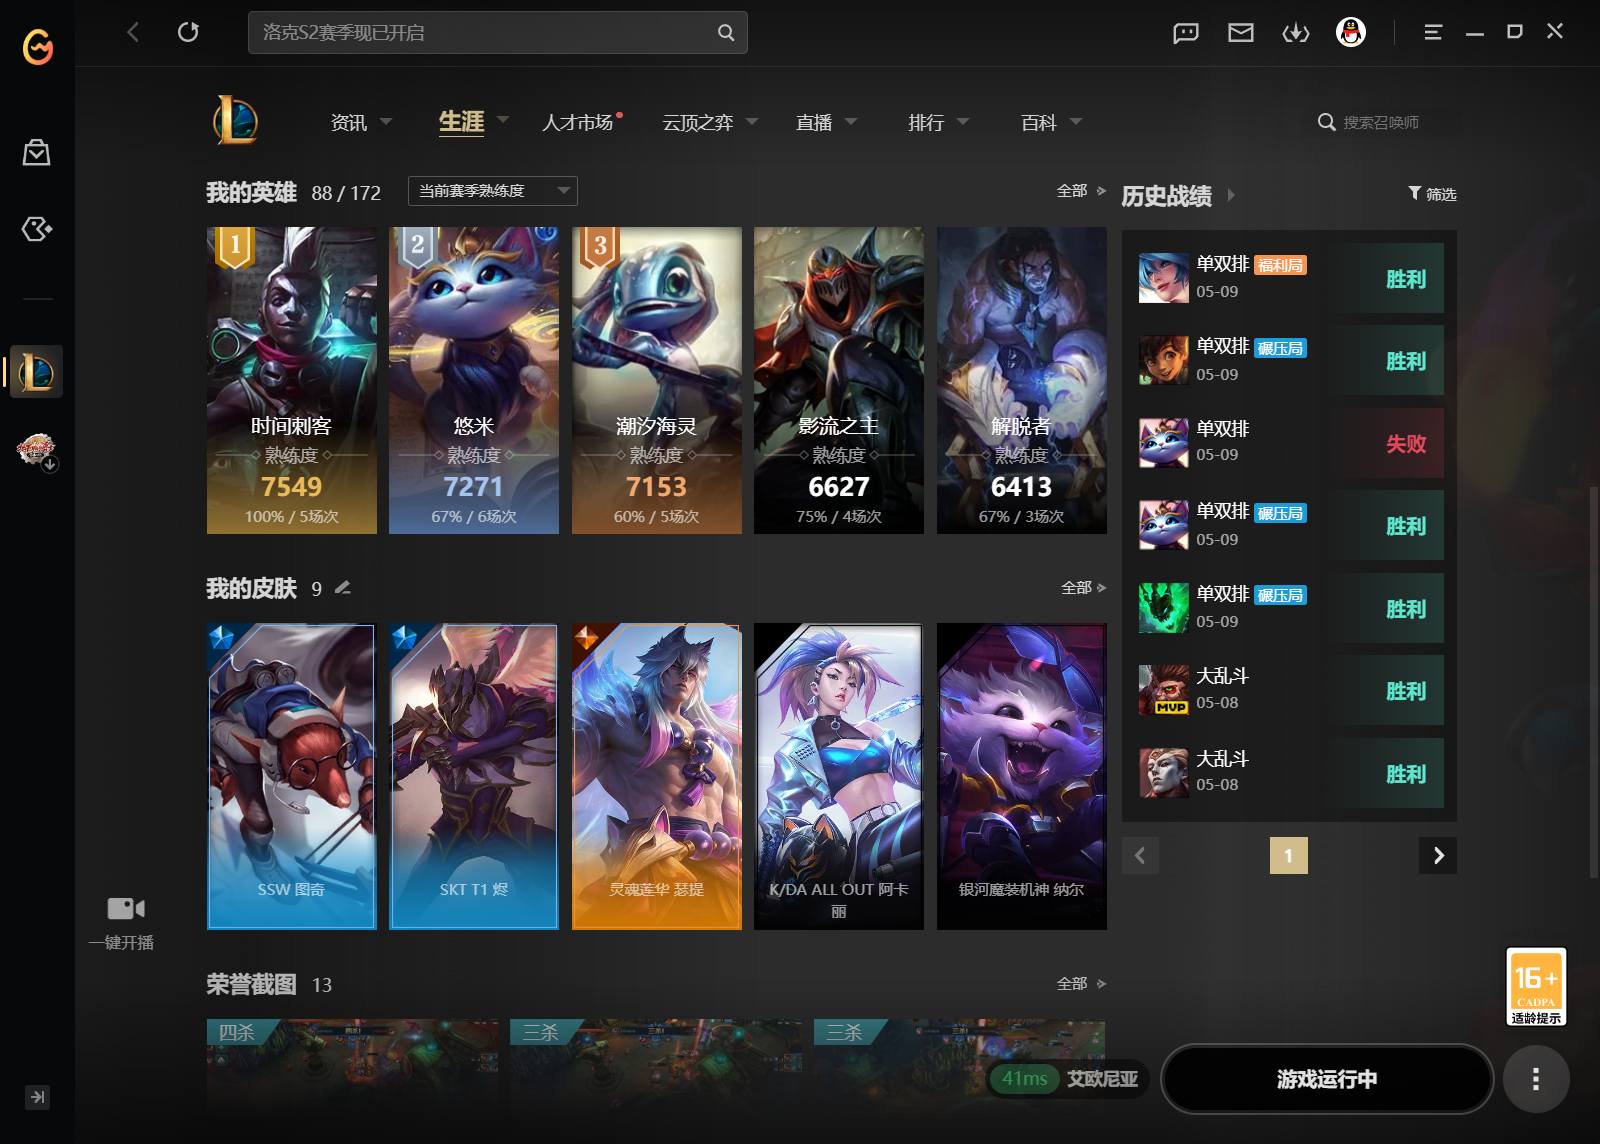The width and height of the screenshot is (1600, 1144).
Task: Open the QQ penguin account avatar
Action: click(1351, 33)
